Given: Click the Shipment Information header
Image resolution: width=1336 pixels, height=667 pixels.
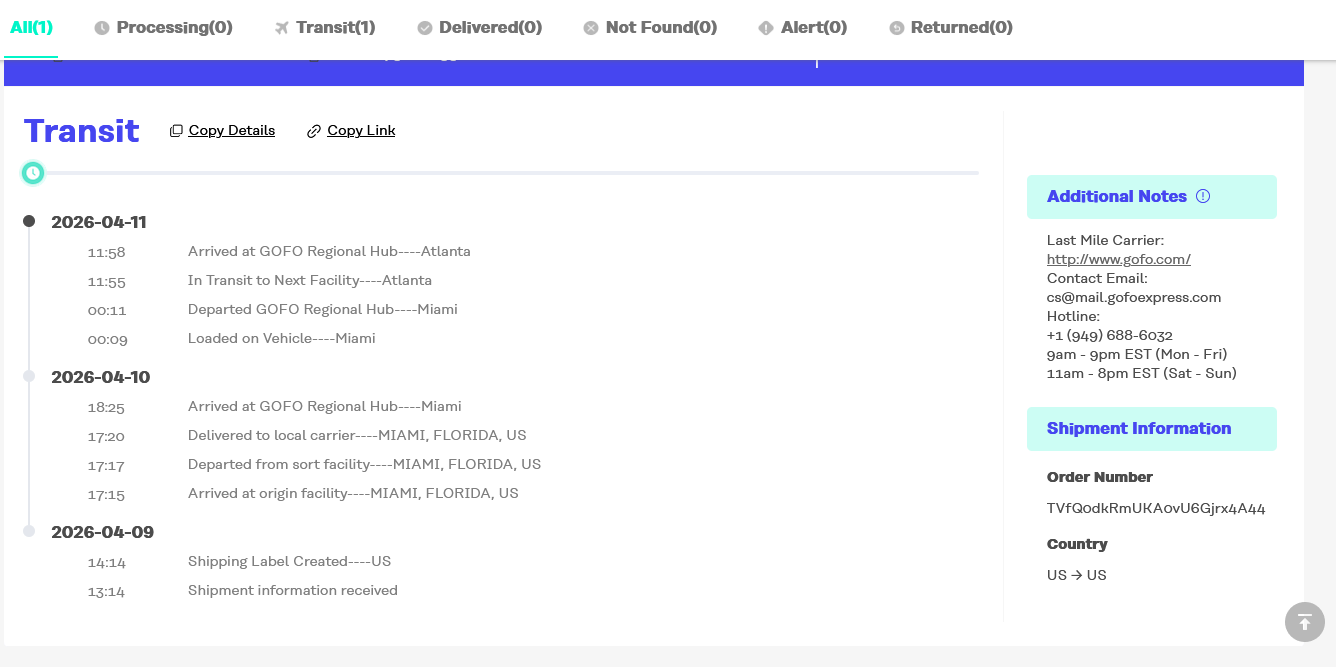Looking at the screenshot, I should pos(1139,428).
